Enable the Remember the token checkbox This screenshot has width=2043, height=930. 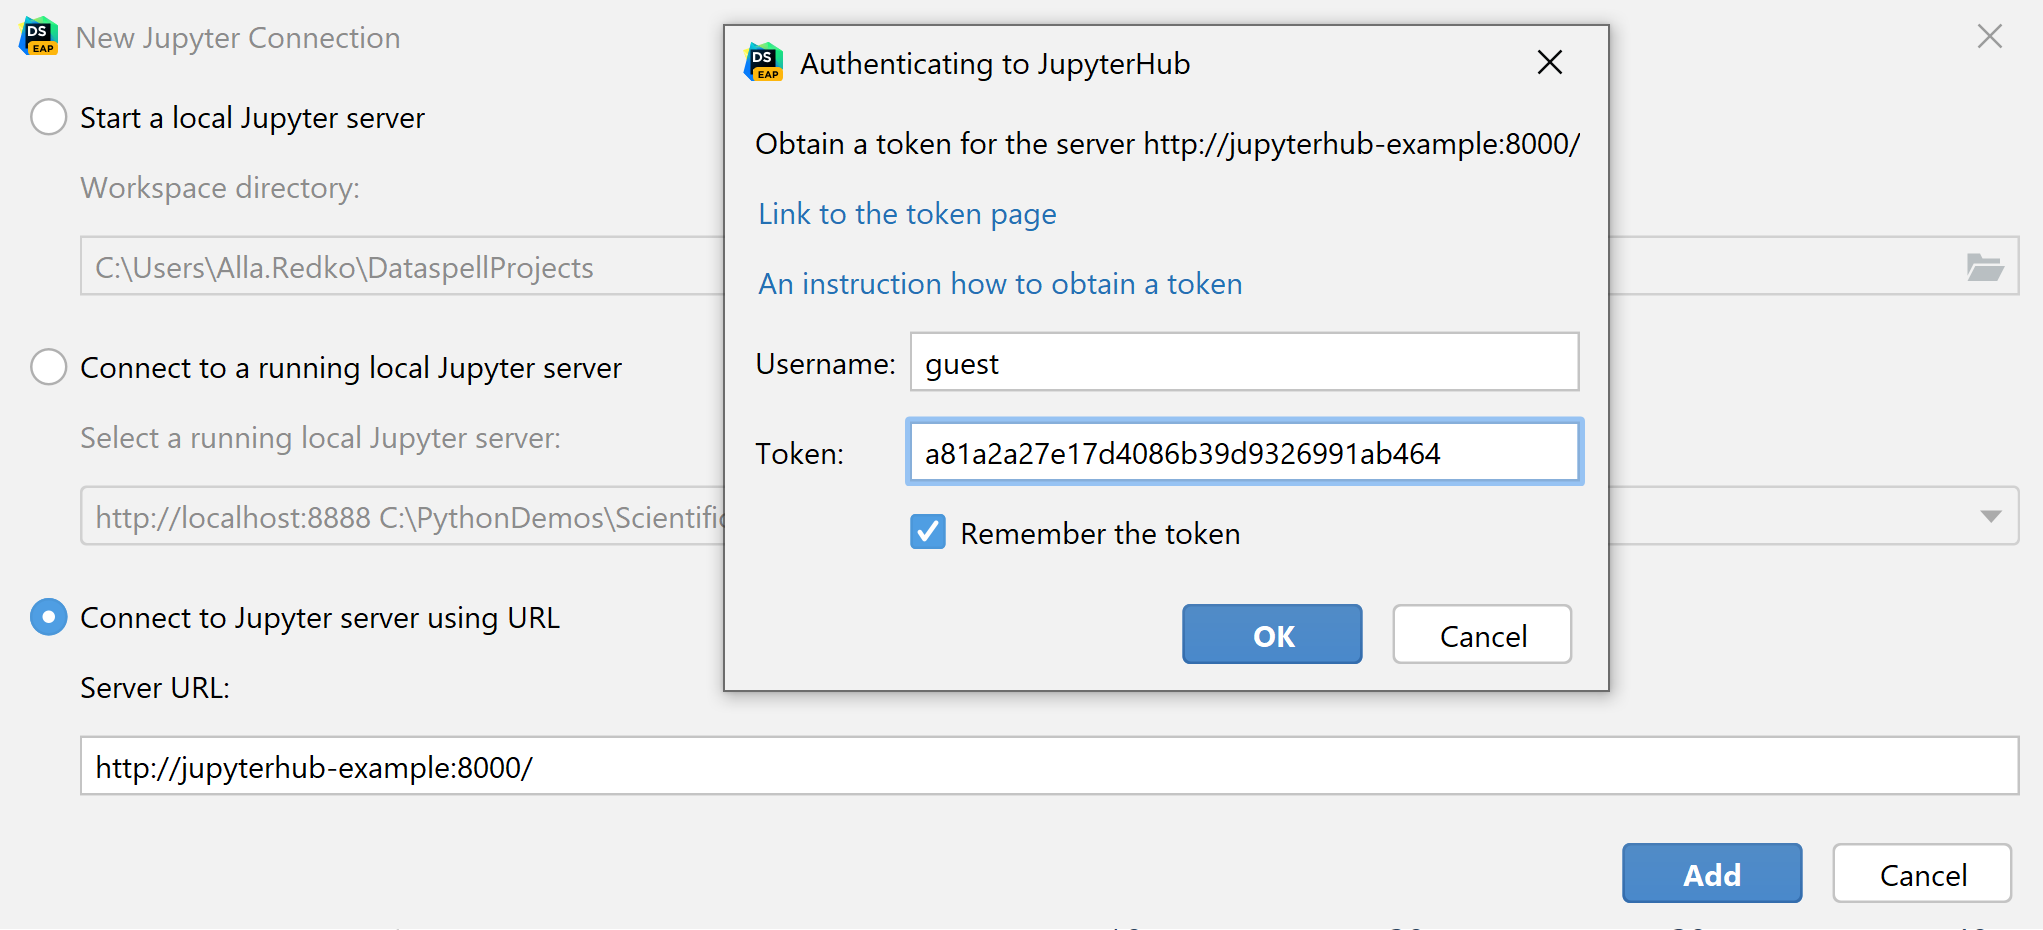pyautogui.click(x=926, y=532)
